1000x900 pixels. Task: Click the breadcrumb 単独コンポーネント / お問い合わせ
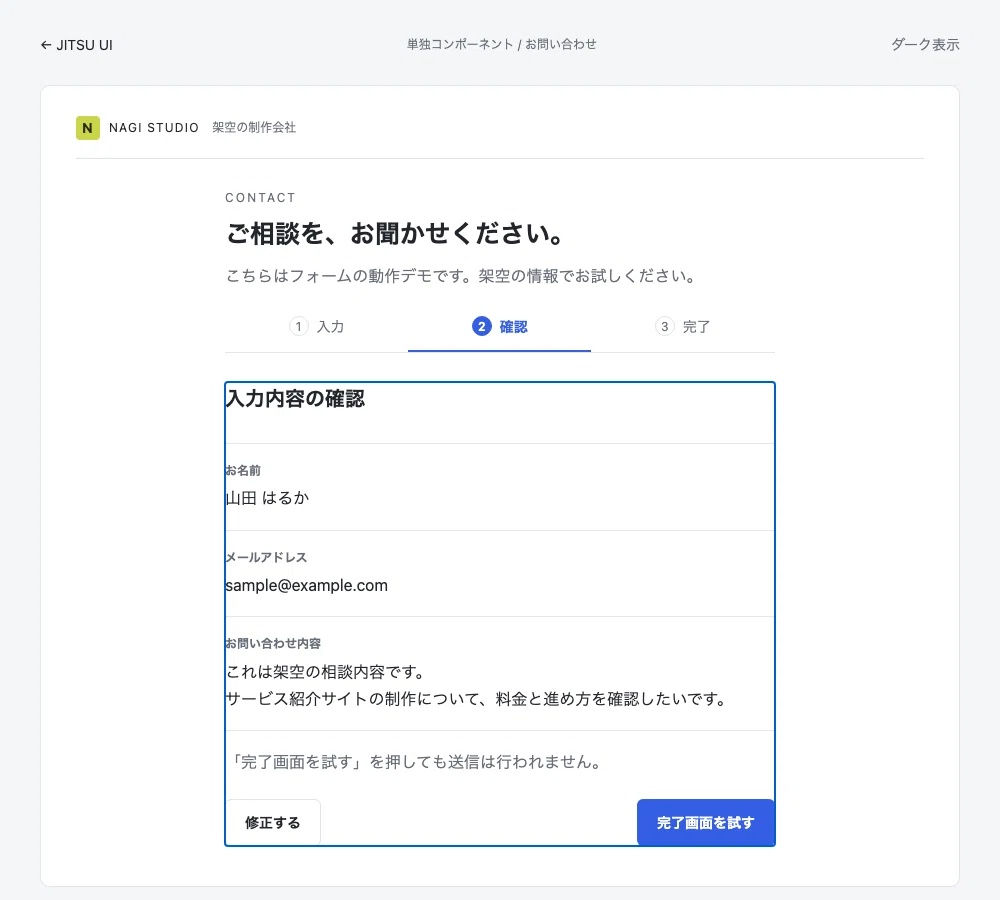pyautogui.click(x=501, y=44)
